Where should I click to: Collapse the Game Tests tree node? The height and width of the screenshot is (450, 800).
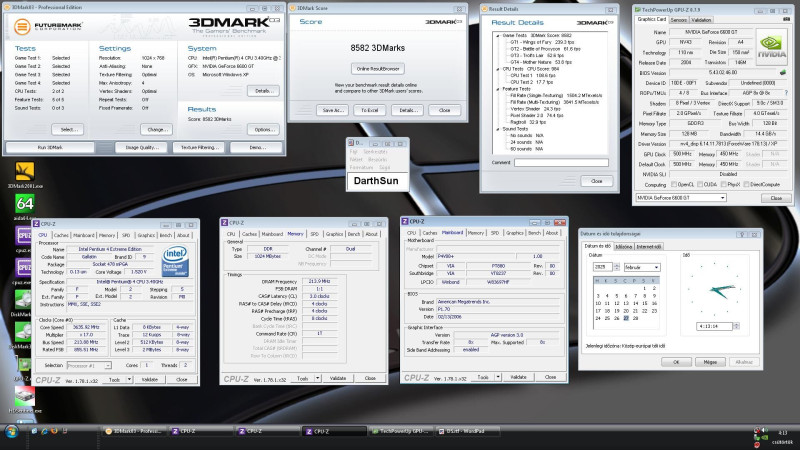coord(497,36)
